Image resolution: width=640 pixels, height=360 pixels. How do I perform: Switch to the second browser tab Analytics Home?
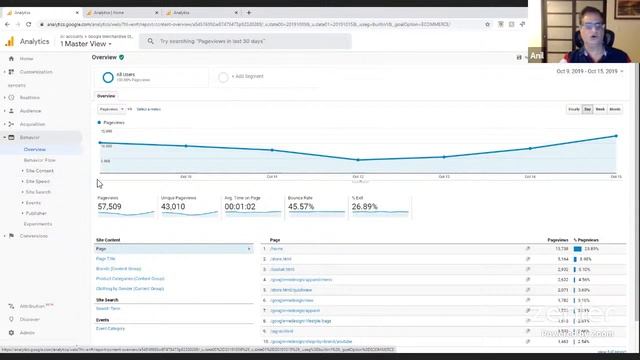click(x=121, y=13)
